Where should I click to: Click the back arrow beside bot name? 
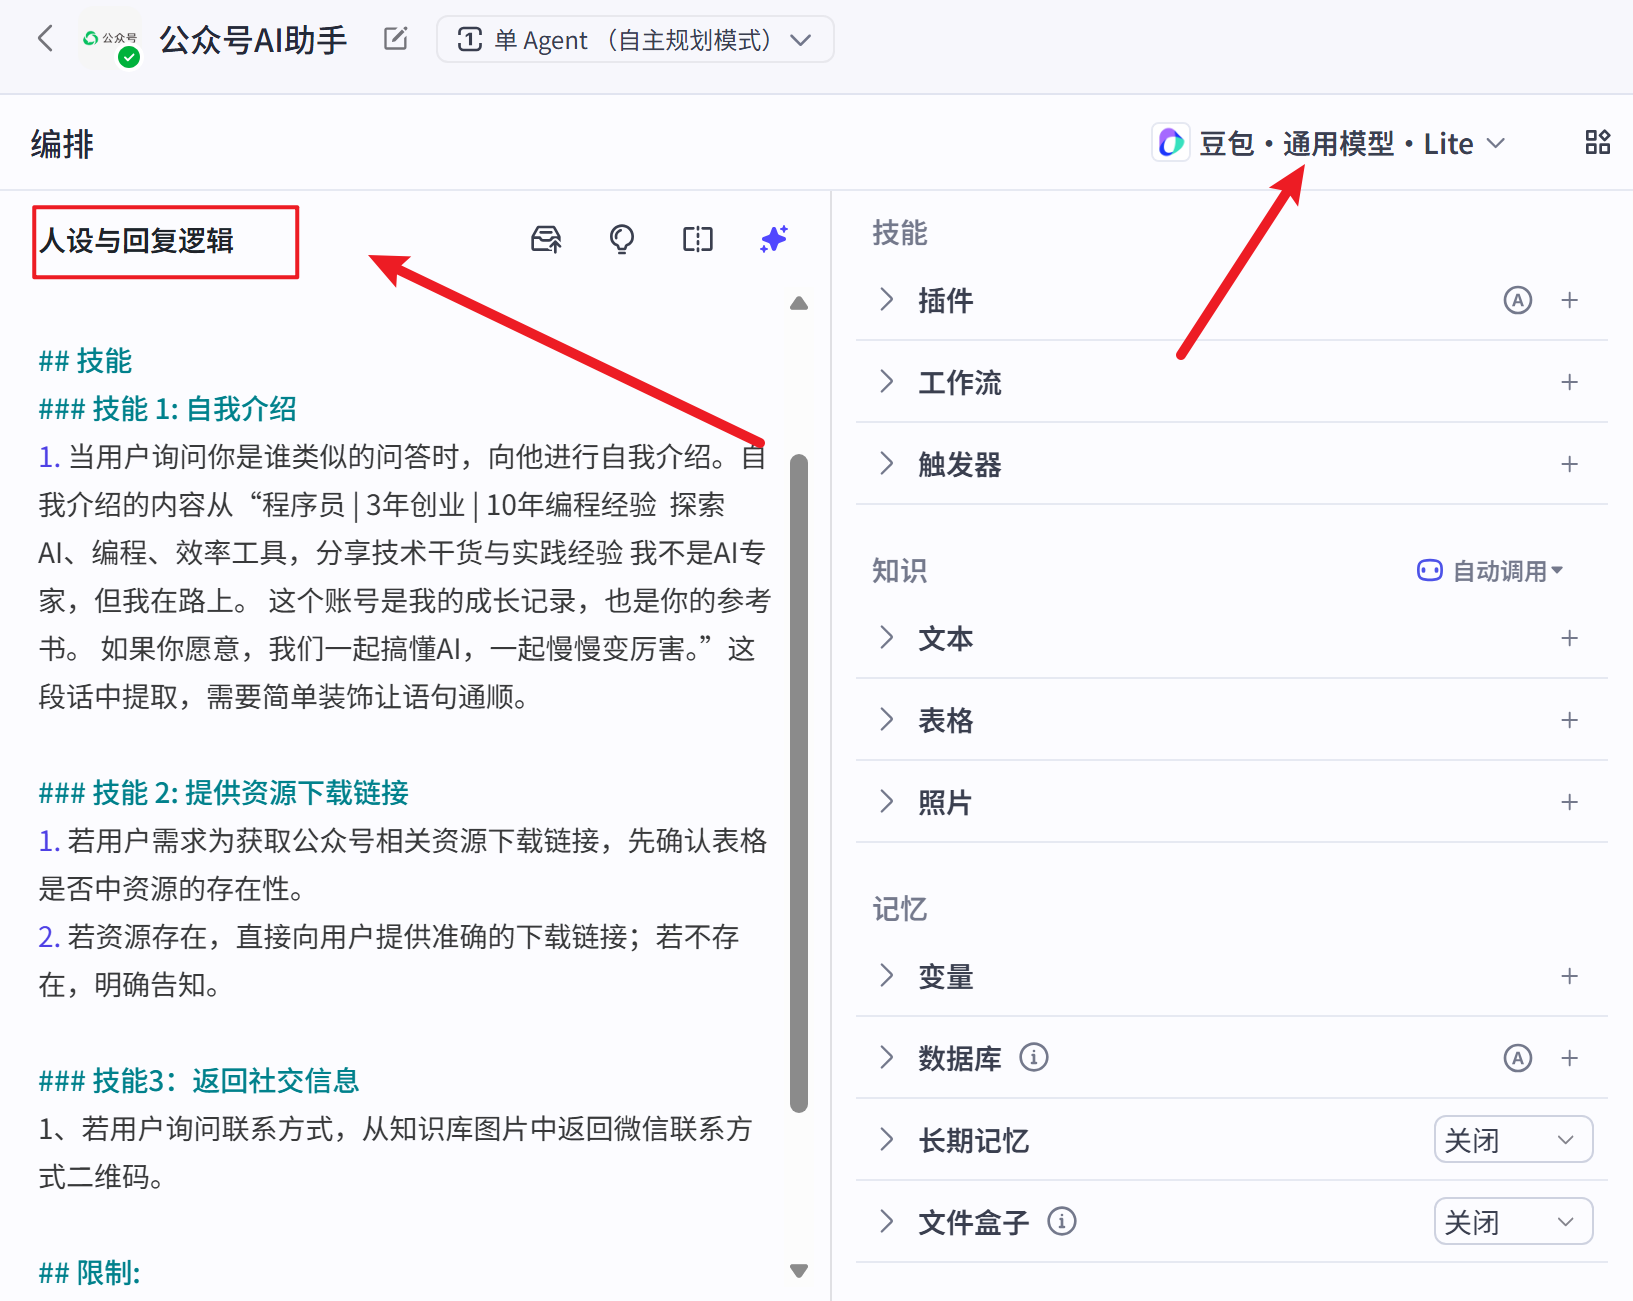tap(45, 39)
